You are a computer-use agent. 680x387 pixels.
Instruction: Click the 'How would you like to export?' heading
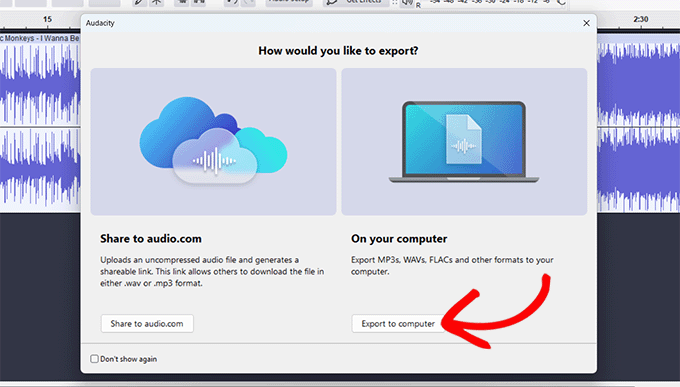[338, 51]
